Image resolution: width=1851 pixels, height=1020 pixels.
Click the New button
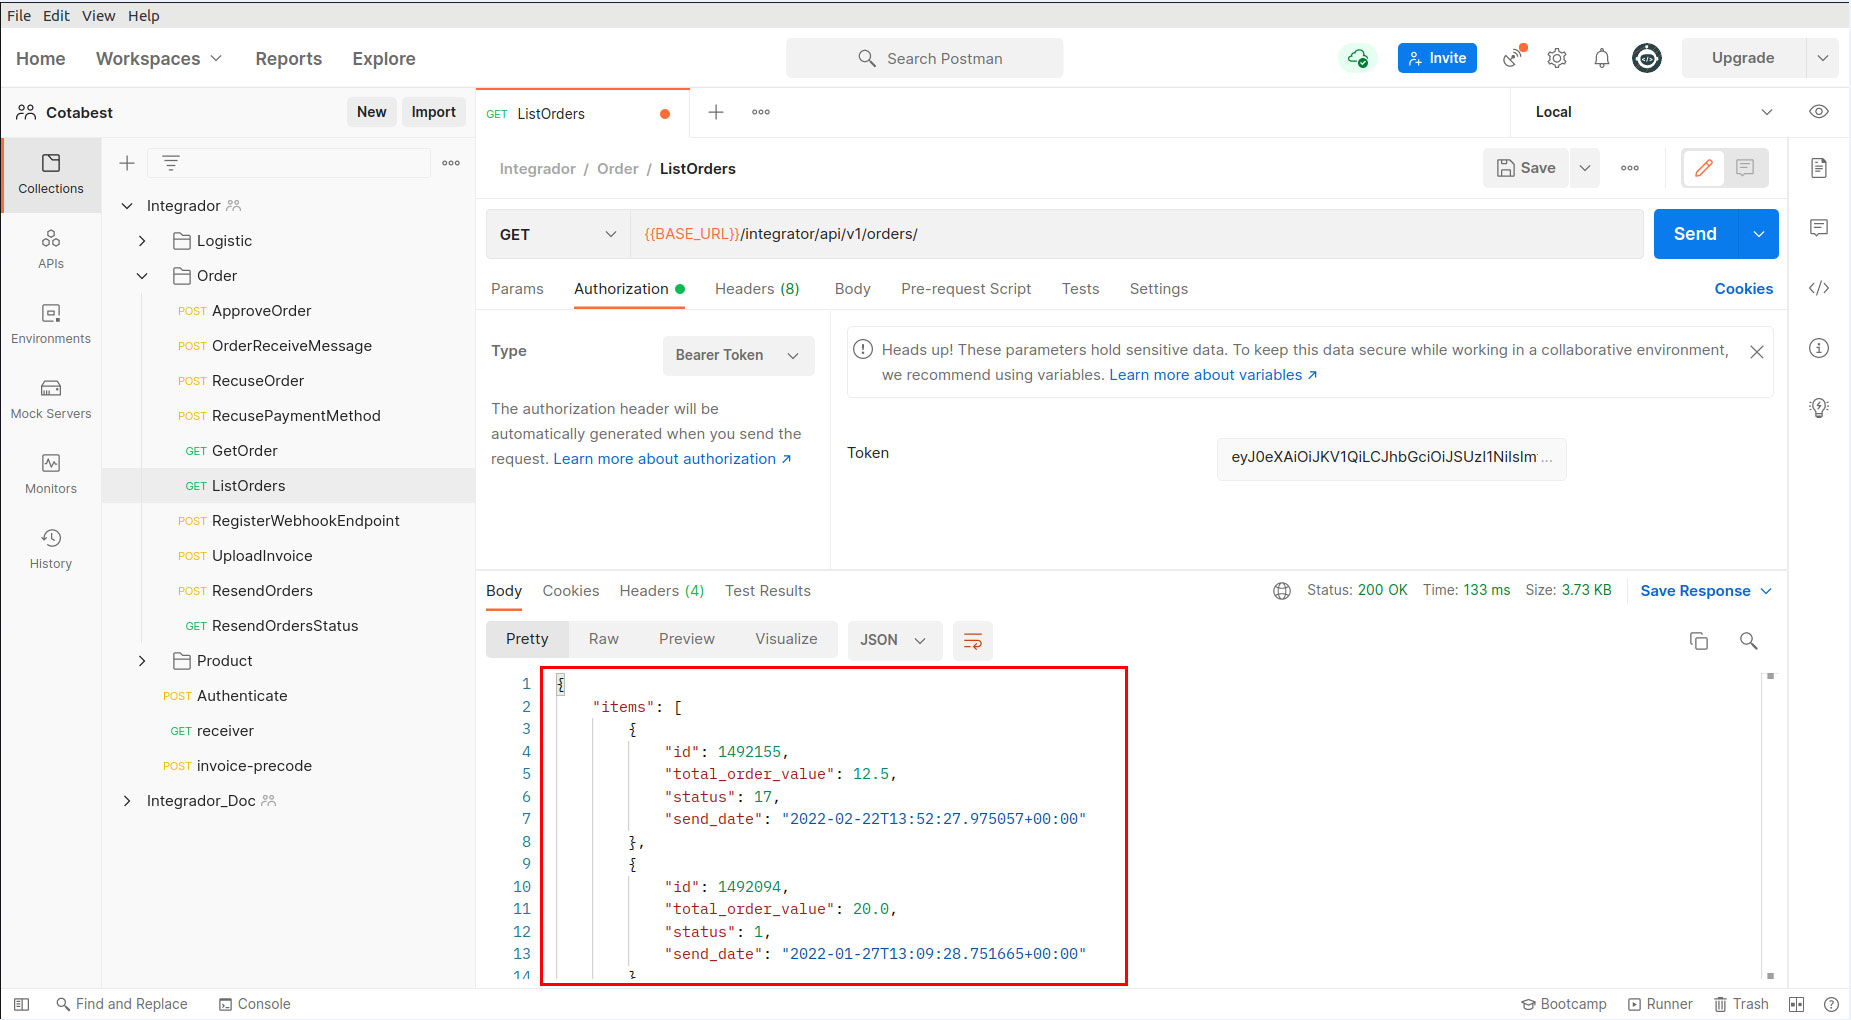click(371, 112)
